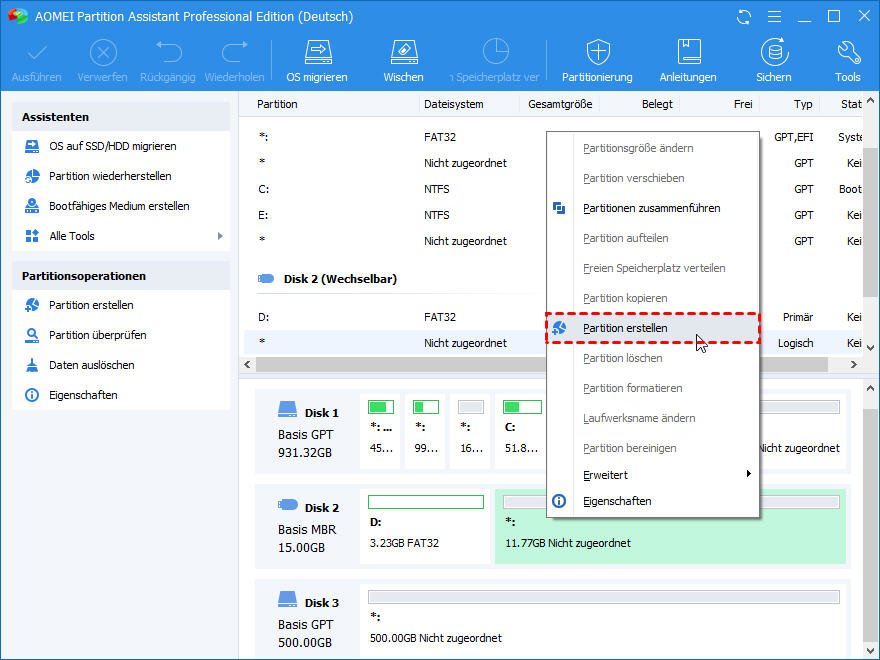The height and width of the screenshot is (660, 880).
Task: Click Partition löschen menu entry
Action: 653,358
